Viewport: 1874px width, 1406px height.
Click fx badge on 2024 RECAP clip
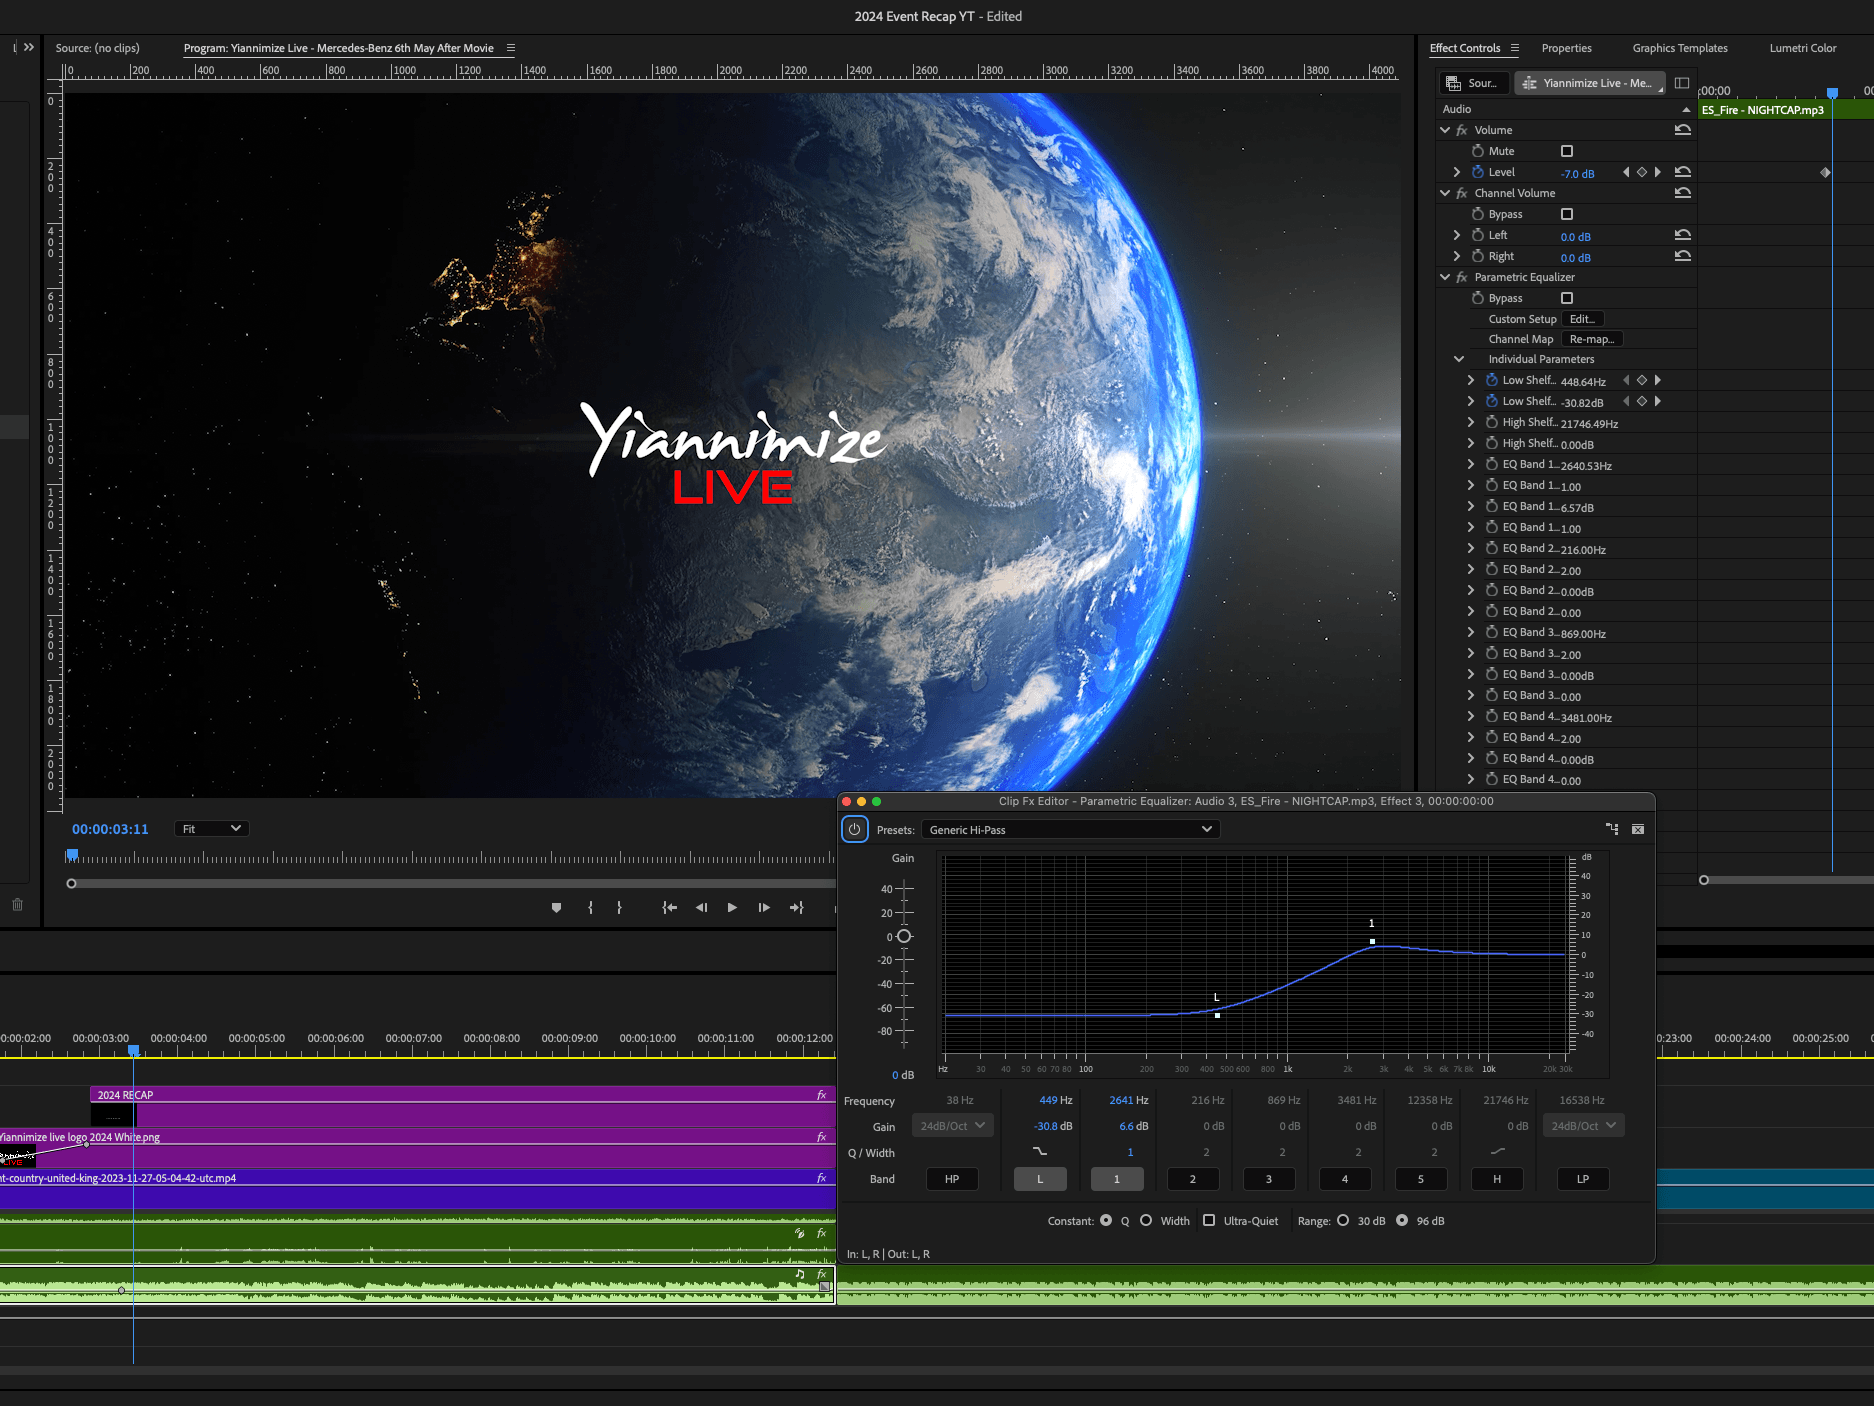(822, 1095)
